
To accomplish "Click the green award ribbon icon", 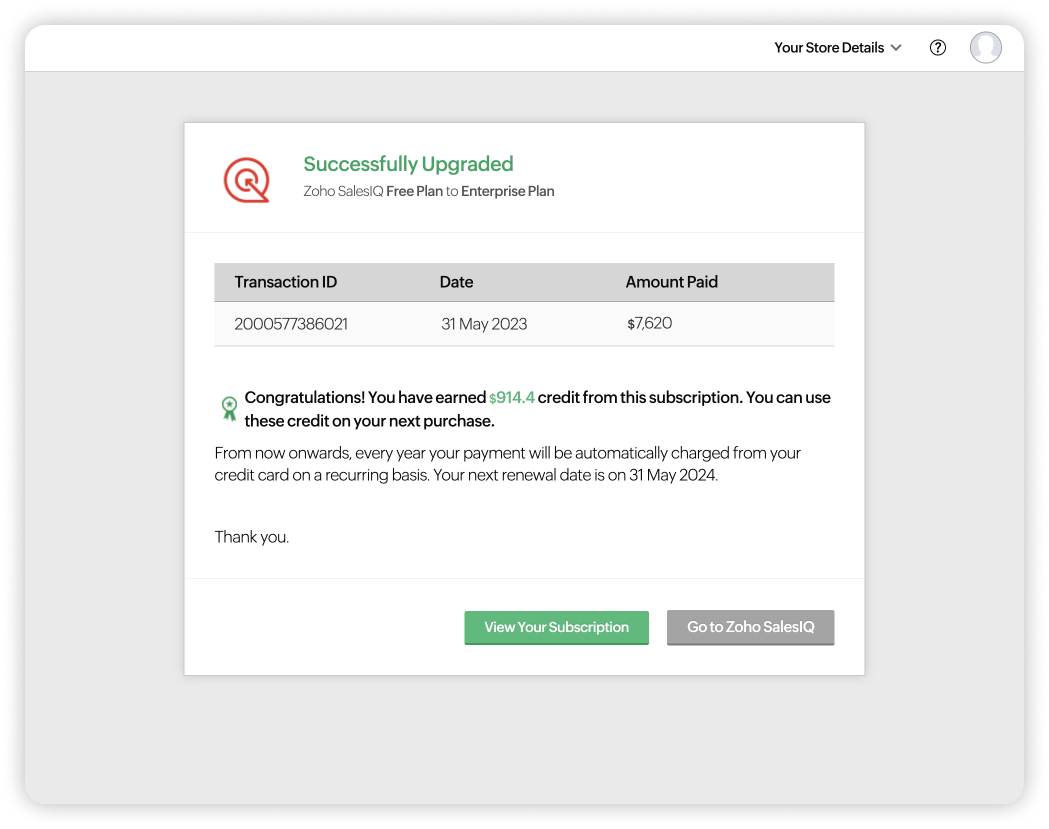I will 229,408.
